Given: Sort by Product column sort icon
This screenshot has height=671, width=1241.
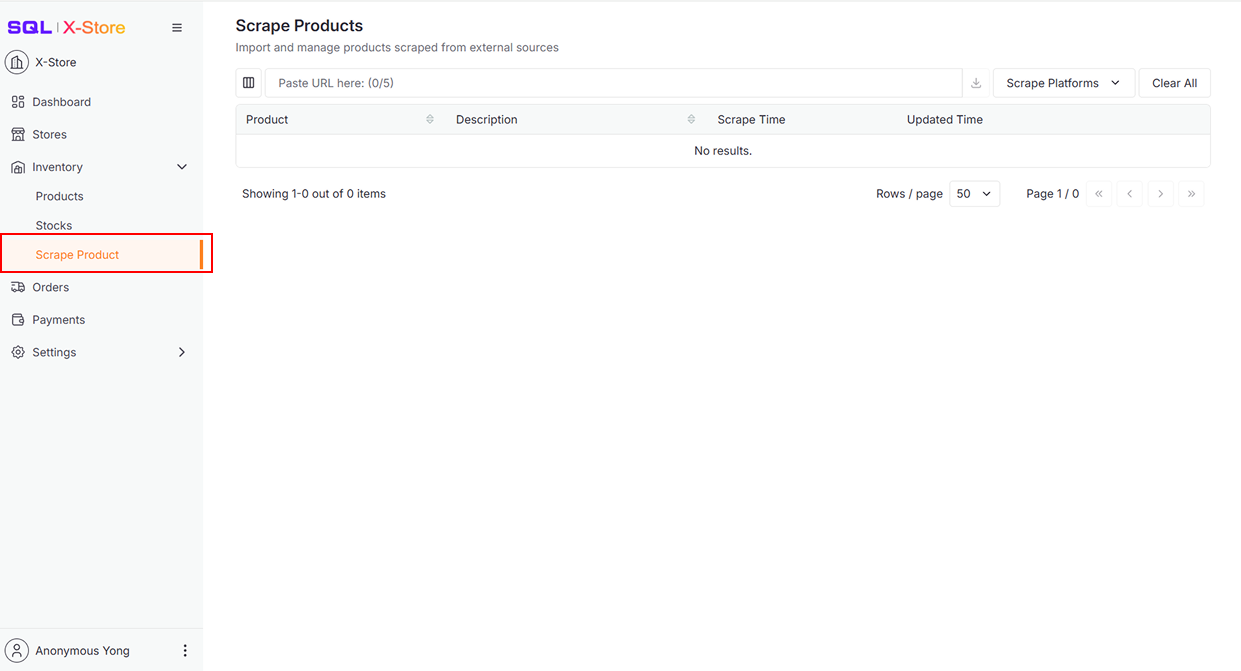Looking at the screenshot, I should 430,120.
